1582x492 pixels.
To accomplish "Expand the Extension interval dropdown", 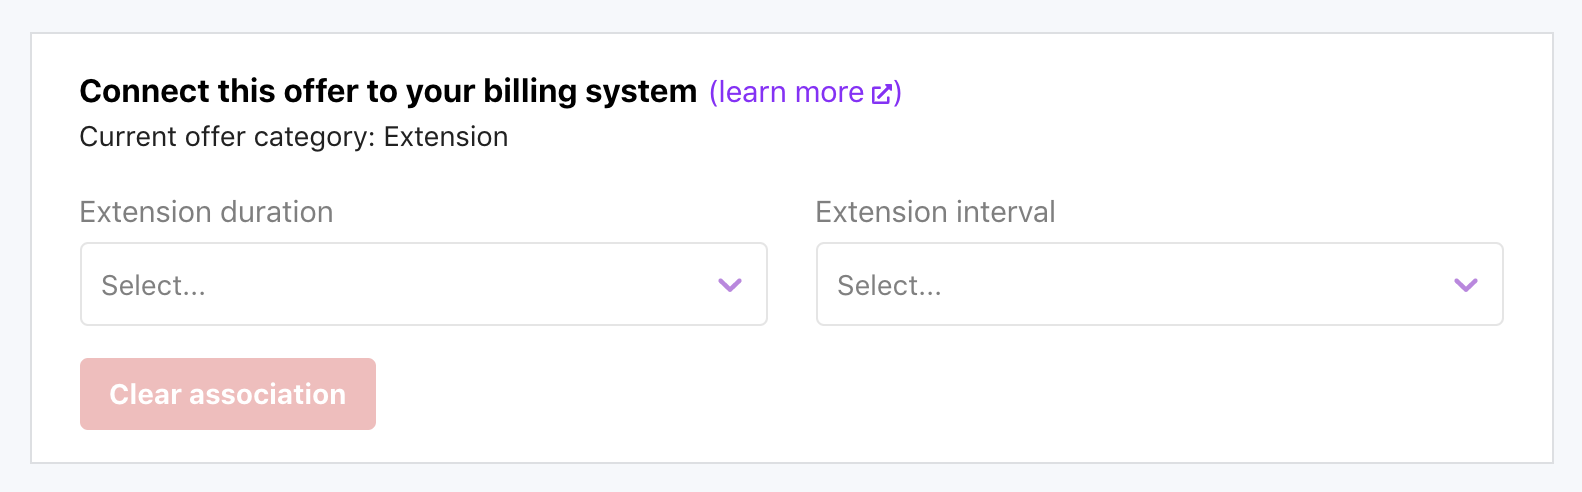I will pyautogui.click(x=1159, y=284).
